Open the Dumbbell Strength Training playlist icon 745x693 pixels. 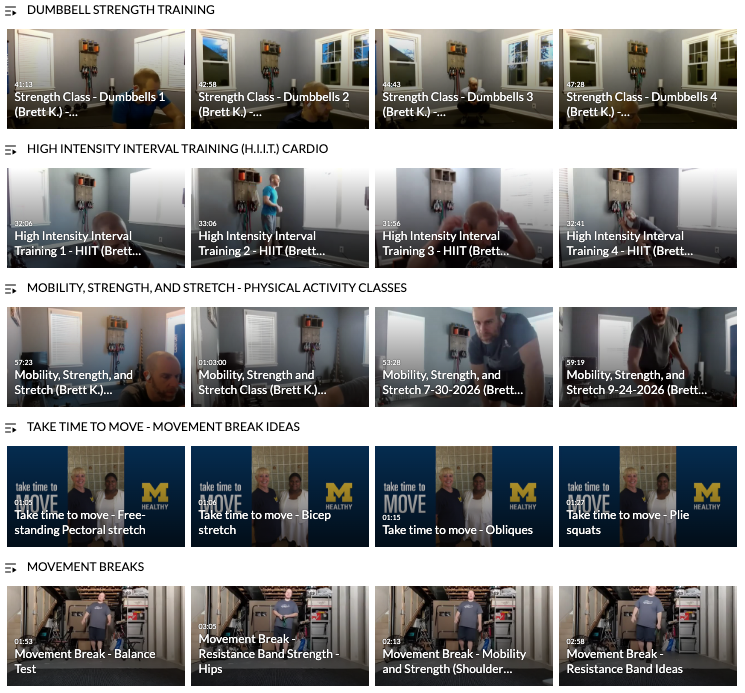(x=10, y=10)
